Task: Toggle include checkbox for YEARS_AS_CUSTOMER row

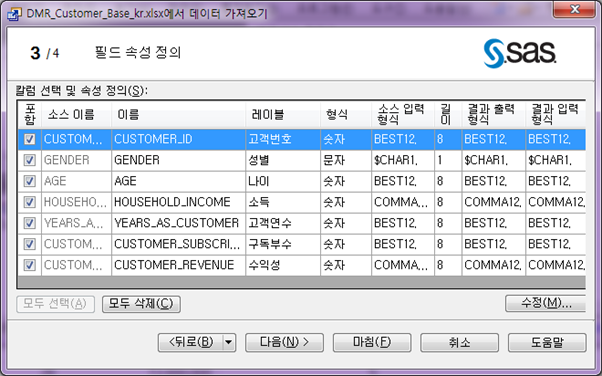Action: (x=30, y=223)
